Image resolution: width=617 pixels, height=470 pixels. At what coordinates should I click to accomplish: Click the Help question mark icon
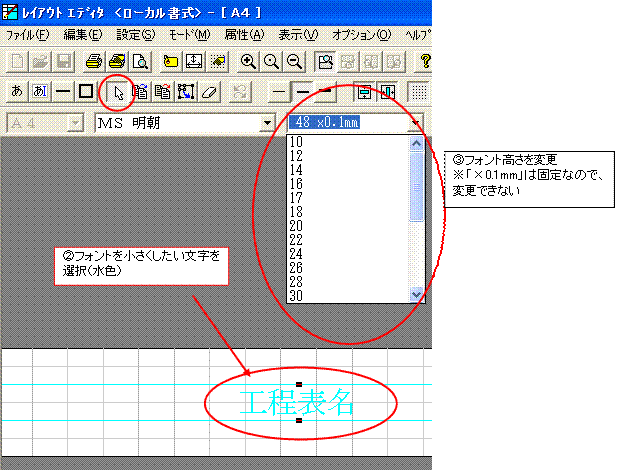[425, 61]
